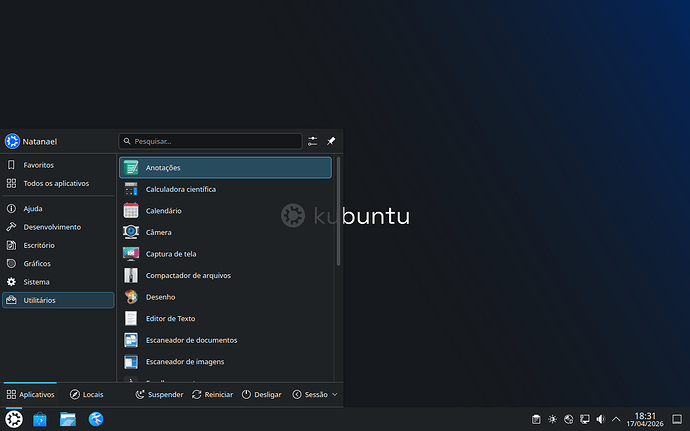Click the show desktop button
690x431 pixels.
point(677,420)
